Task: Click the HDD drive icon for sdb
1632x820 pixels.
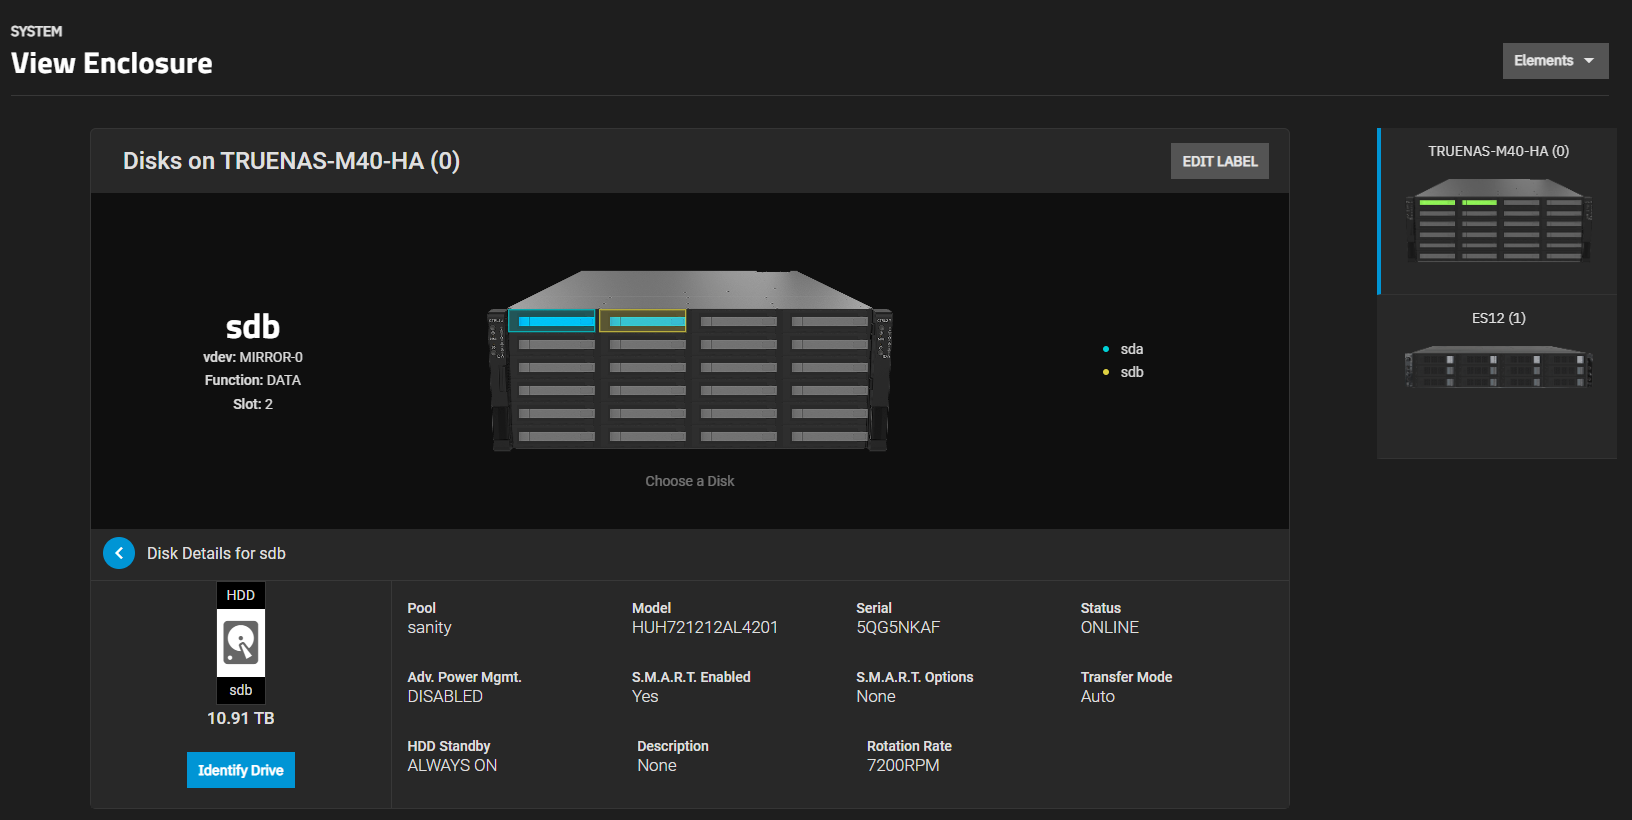Action: [x=241, y=643]
